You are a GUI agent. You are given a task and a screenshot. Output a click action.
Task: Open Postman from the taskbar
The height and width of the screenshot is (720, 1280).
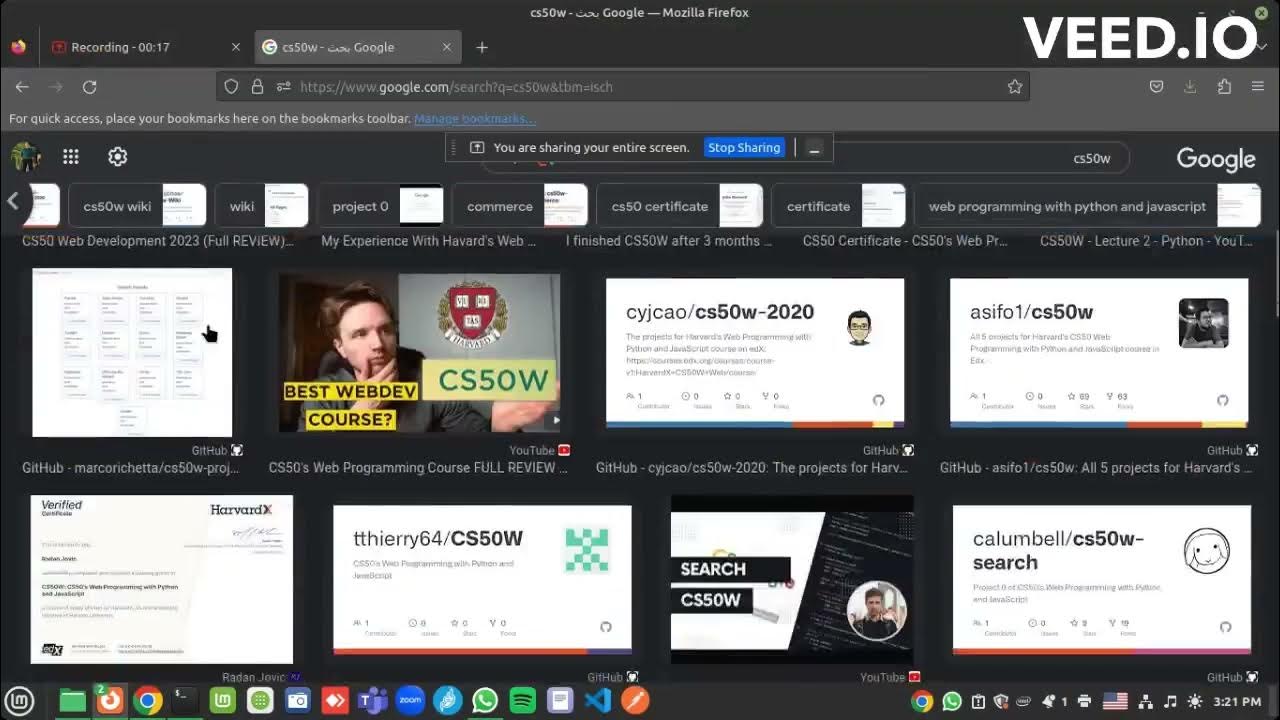tap(636, 701)
